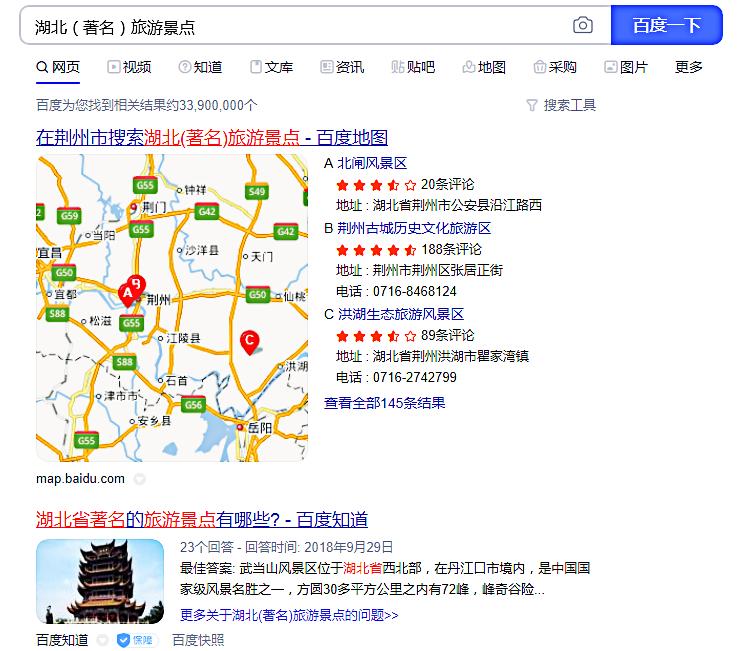Click 20条评论 text
Viewport: 740px width, 651px height.
[447, 185]
